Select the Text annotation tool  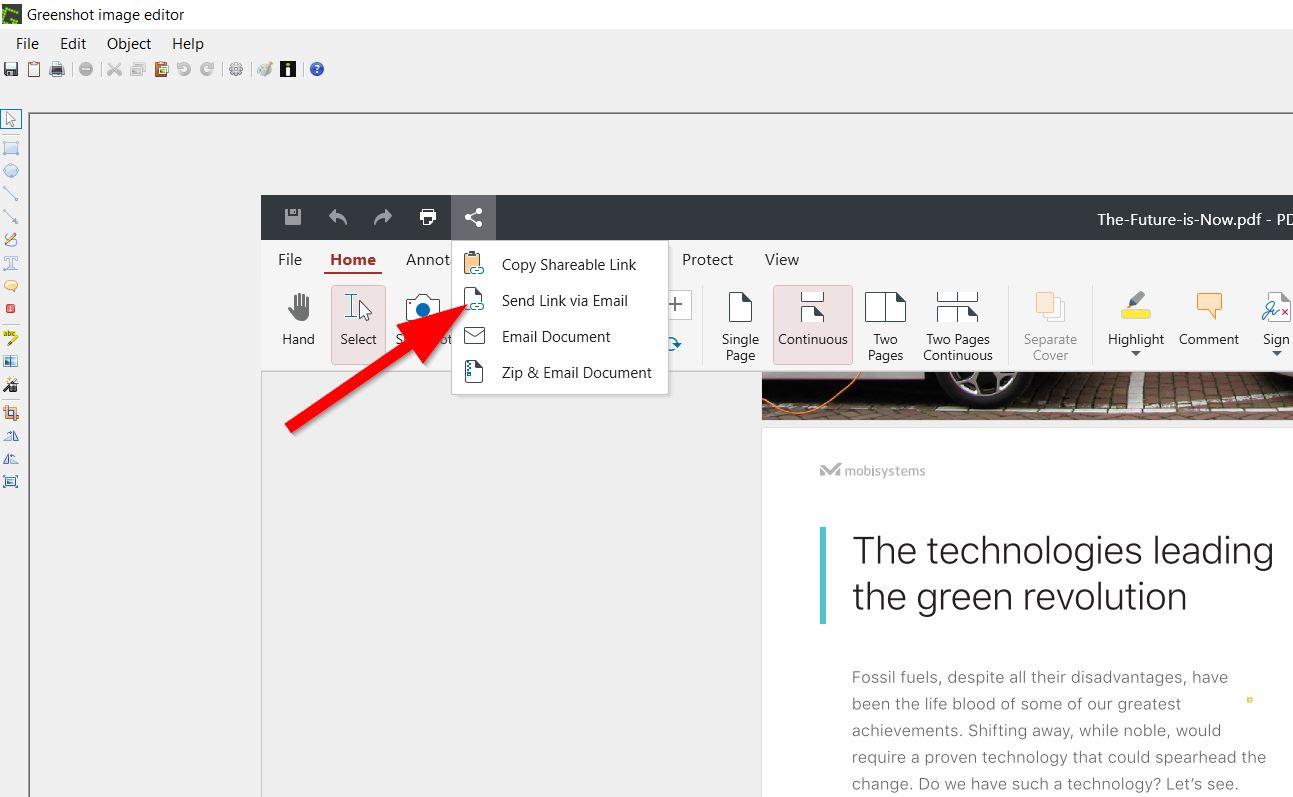coord(11,264)
